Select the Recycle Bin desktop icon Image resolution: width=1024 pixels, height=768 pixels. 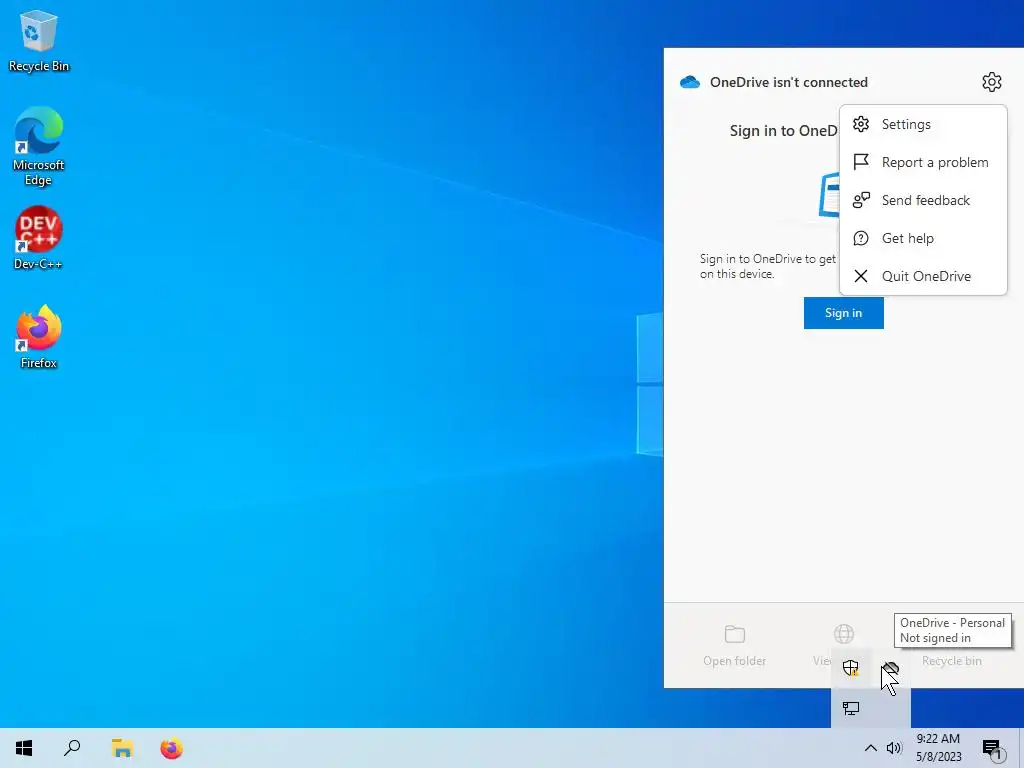[39, 40]
